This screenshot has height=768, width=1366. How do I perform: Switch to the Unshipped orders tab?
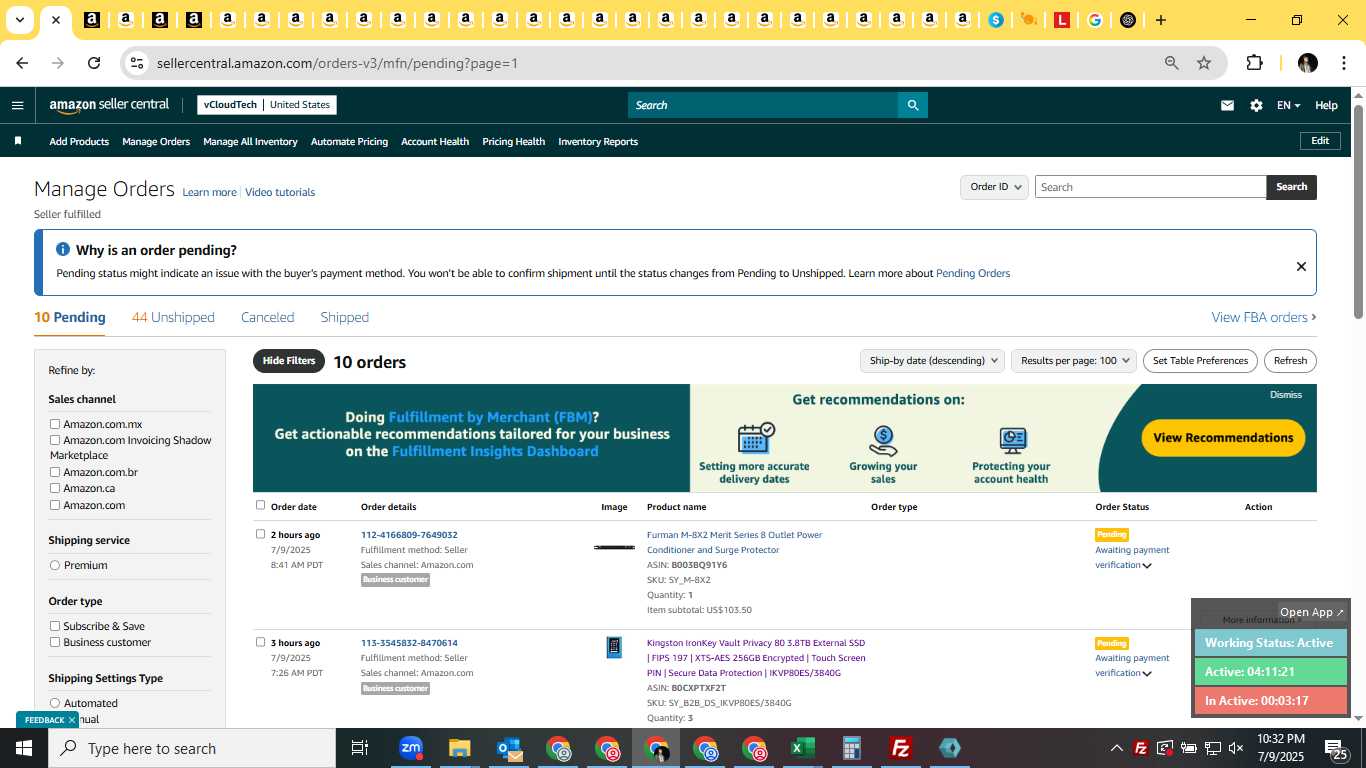[x=173, y=317]
